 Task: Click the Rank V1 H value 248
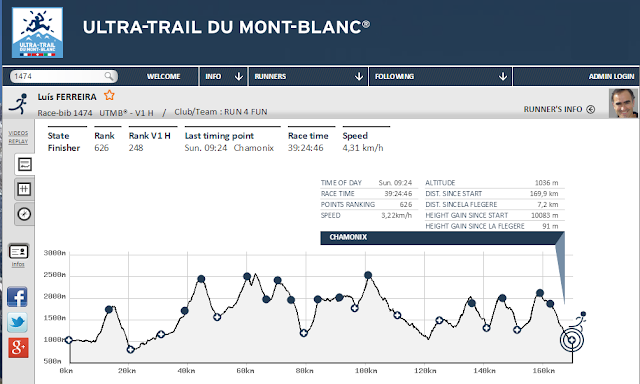click(136, 148)
